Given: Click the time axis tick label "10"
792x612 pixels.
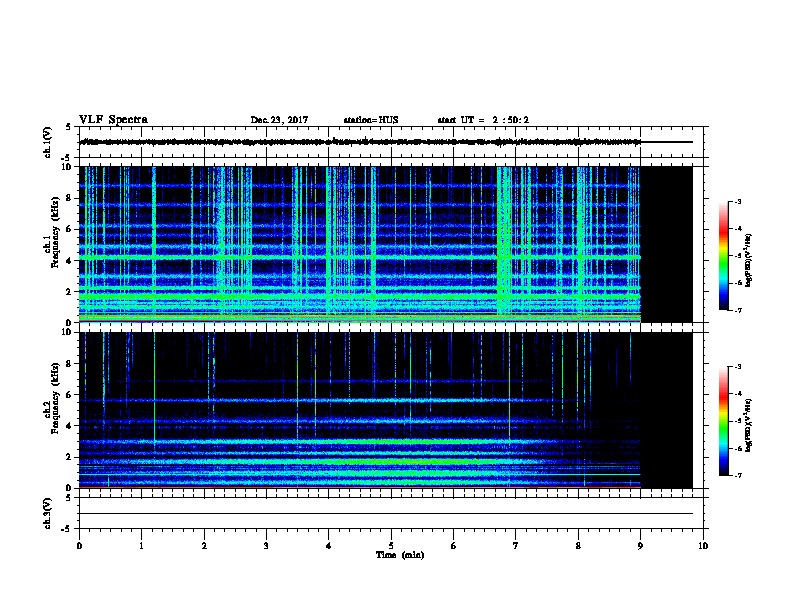Looking at the screenshot, I should click(703, 546).
